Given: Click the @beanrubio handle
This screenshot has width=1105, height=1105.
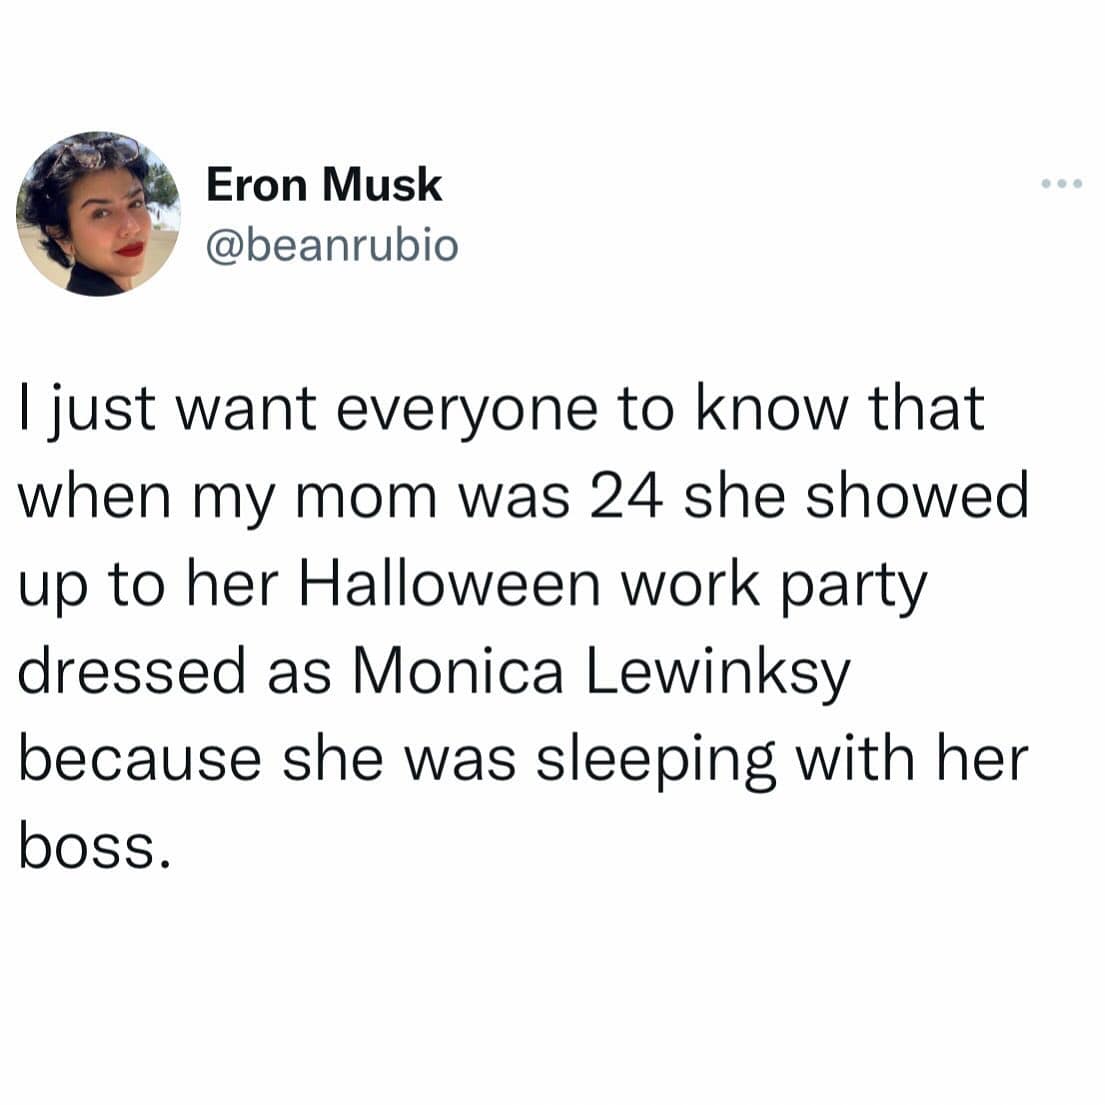Looking at the screenshot, I should click(331, 243).
